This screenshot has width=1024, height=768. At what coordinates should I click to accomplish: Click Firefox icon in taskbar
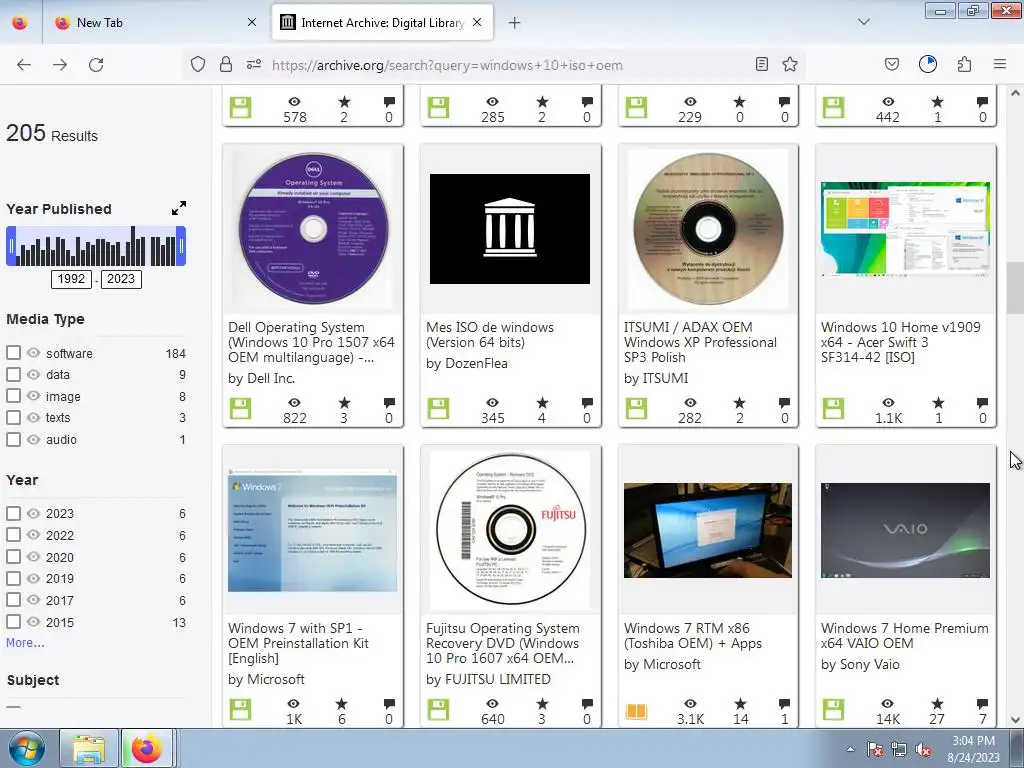point(147,748)
